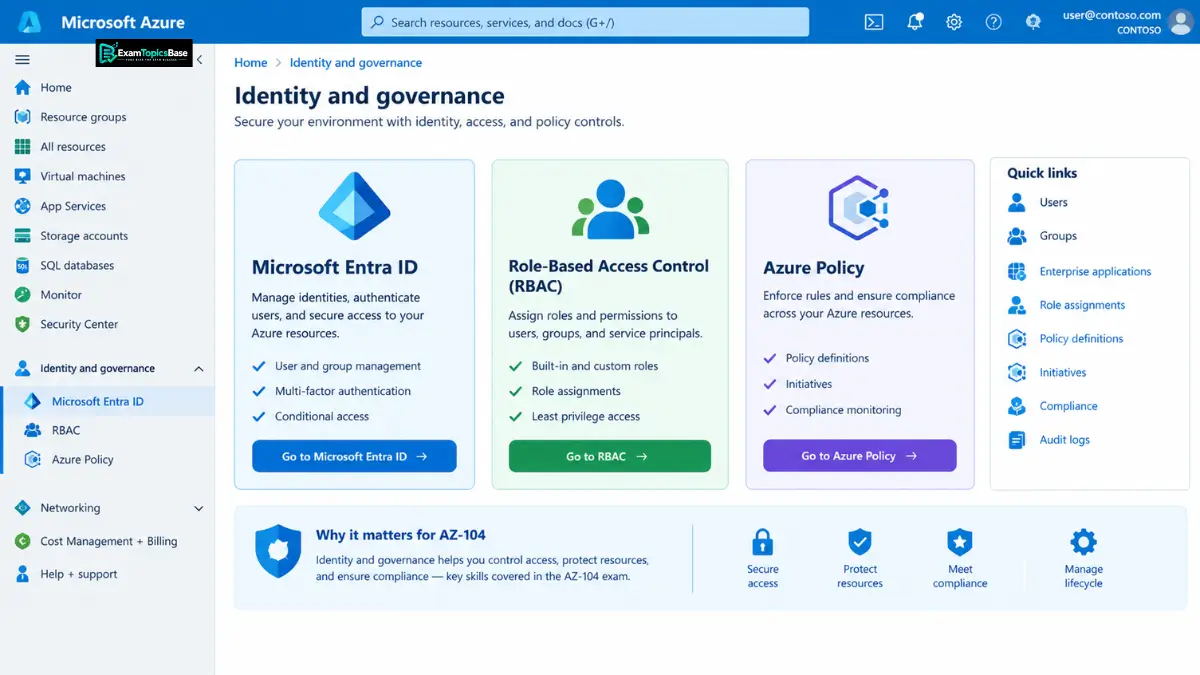Click the Home icon in sidebar

point(22,88)
